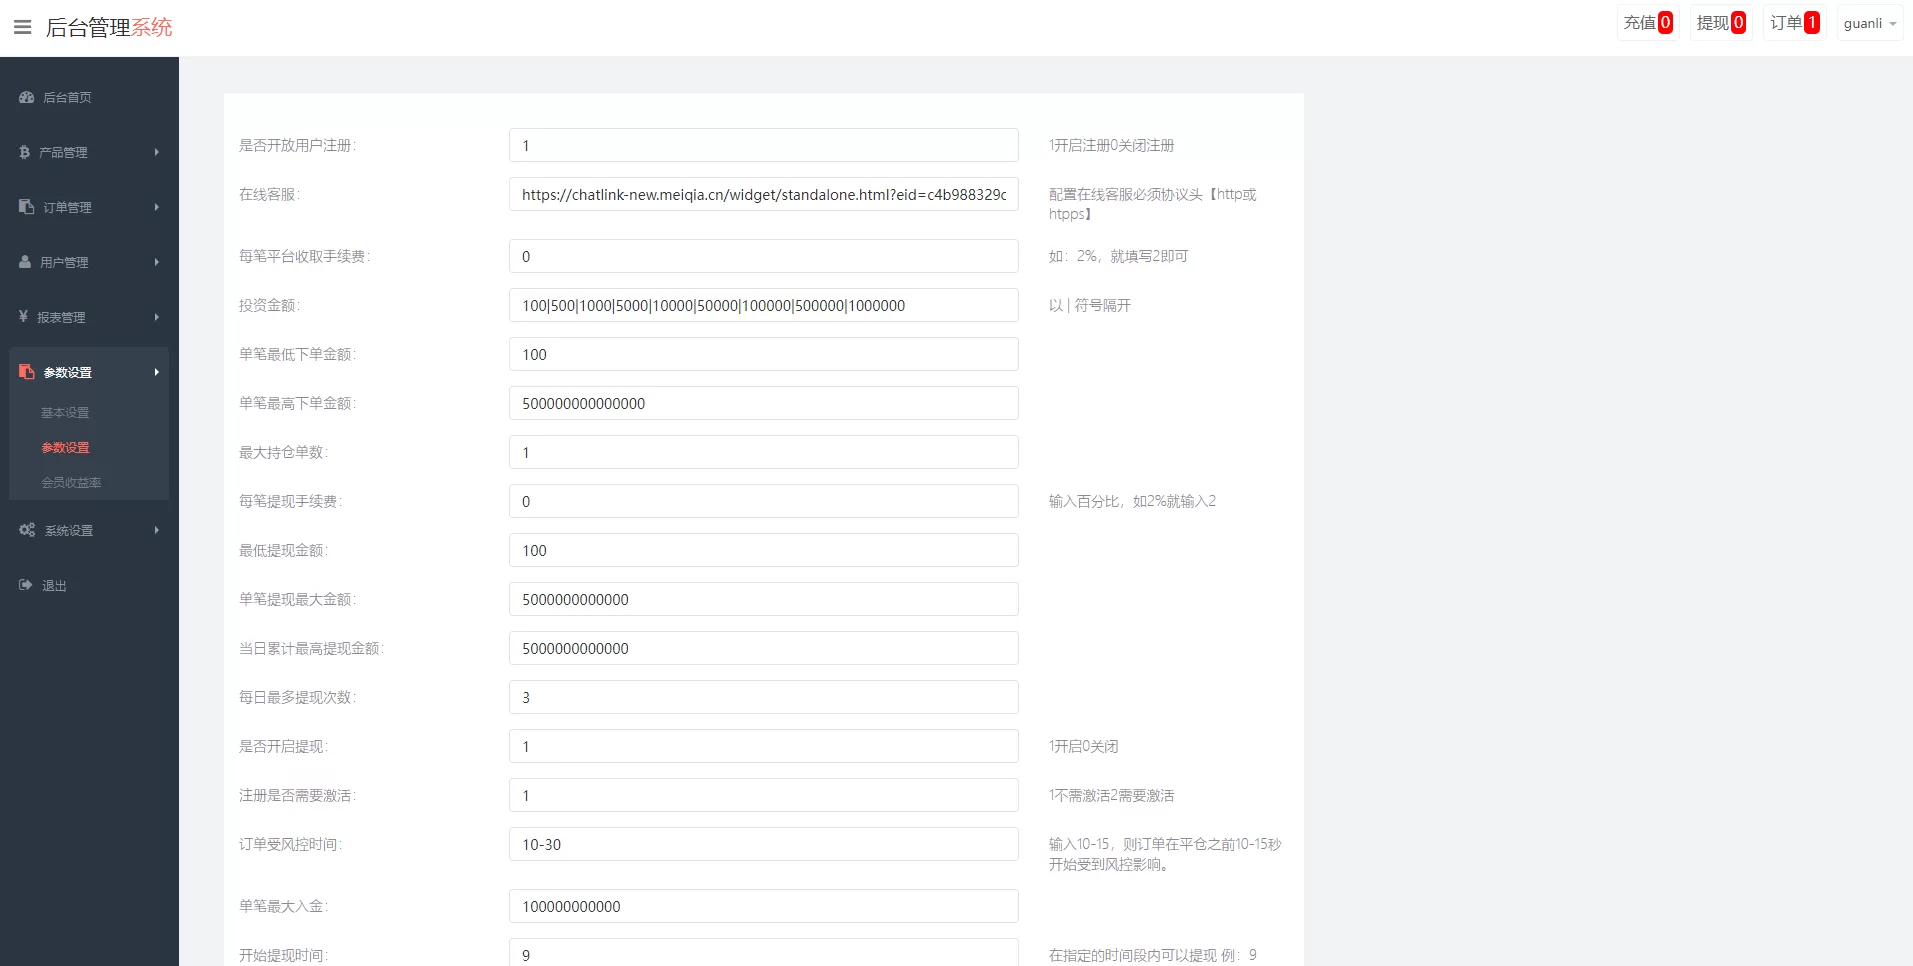Click the hint 如：2%，就填写2即可
Image resolution: width=1913 pixels, height=966 pixels.
(x=1118, y=256)
